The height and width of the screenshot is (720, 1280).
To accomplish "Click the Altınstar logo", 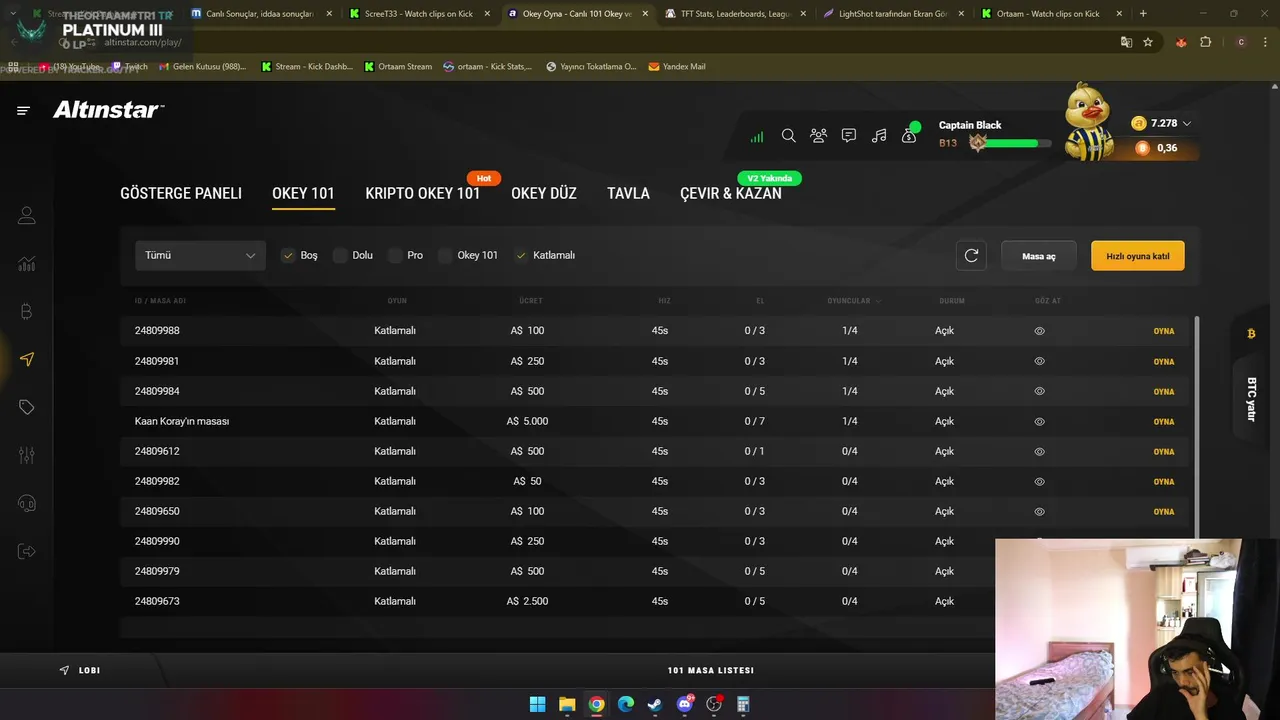I will pos(108,110).
